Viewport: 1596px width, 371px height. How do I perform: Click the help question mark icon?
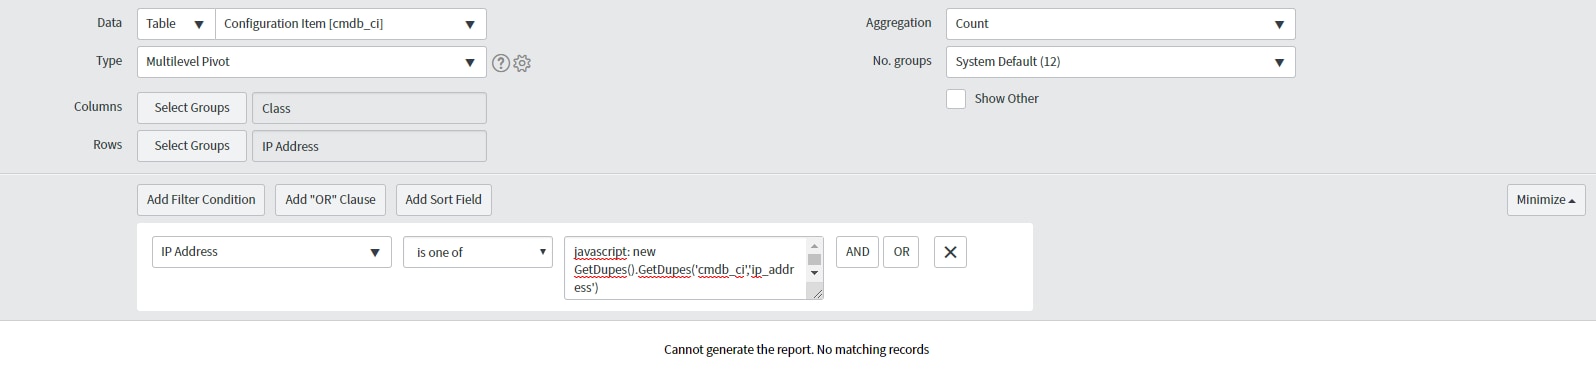(502, 63)
